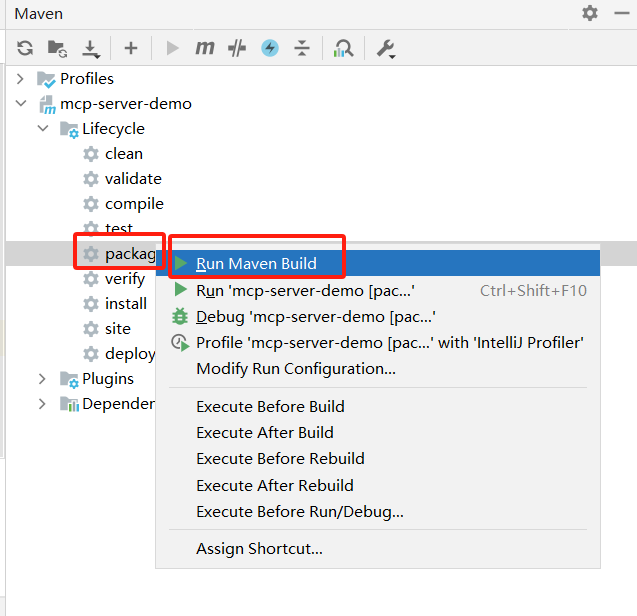Click the validate goal gear icon
This screenshot has width=637, height=616.
[91, 179]
